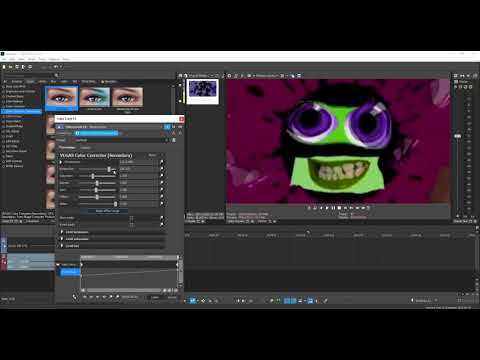480x360 pixels.
Task: Open edit tool dropdown arrow in timeline toolbar
Action: click(x=198, y=301)
